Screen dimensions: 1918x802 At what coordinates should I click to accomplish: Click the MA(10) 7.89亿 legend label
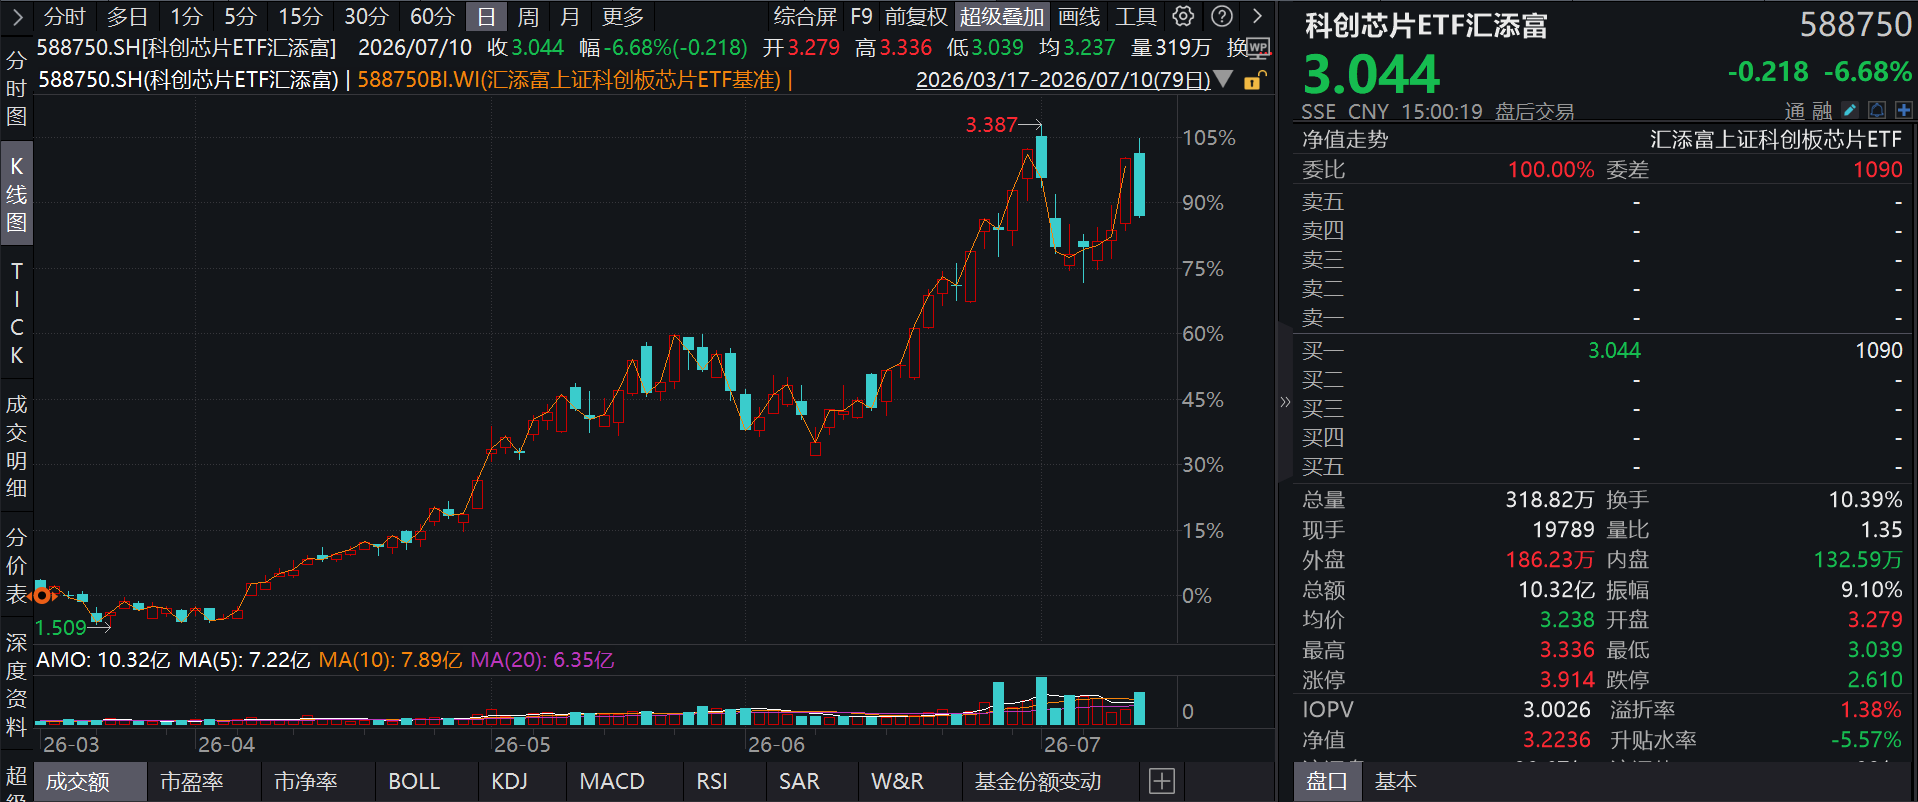coord(390,660)
